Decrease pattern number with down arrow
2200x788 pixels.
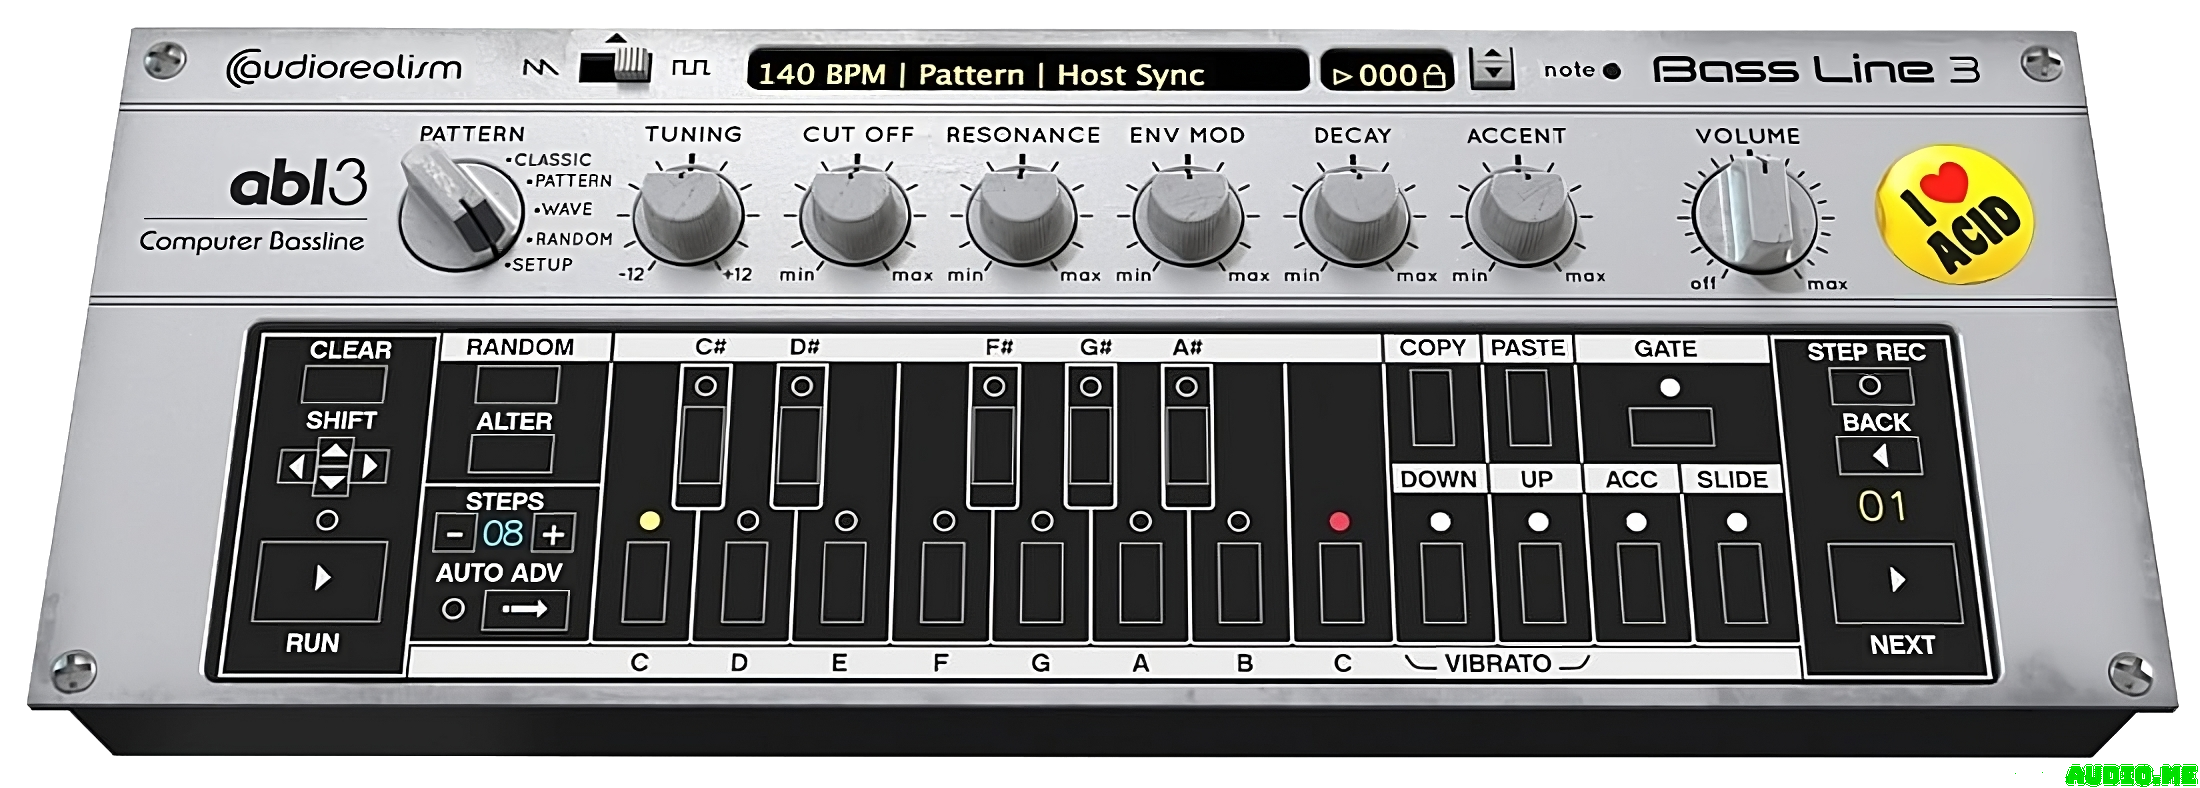coord(1492,76)
